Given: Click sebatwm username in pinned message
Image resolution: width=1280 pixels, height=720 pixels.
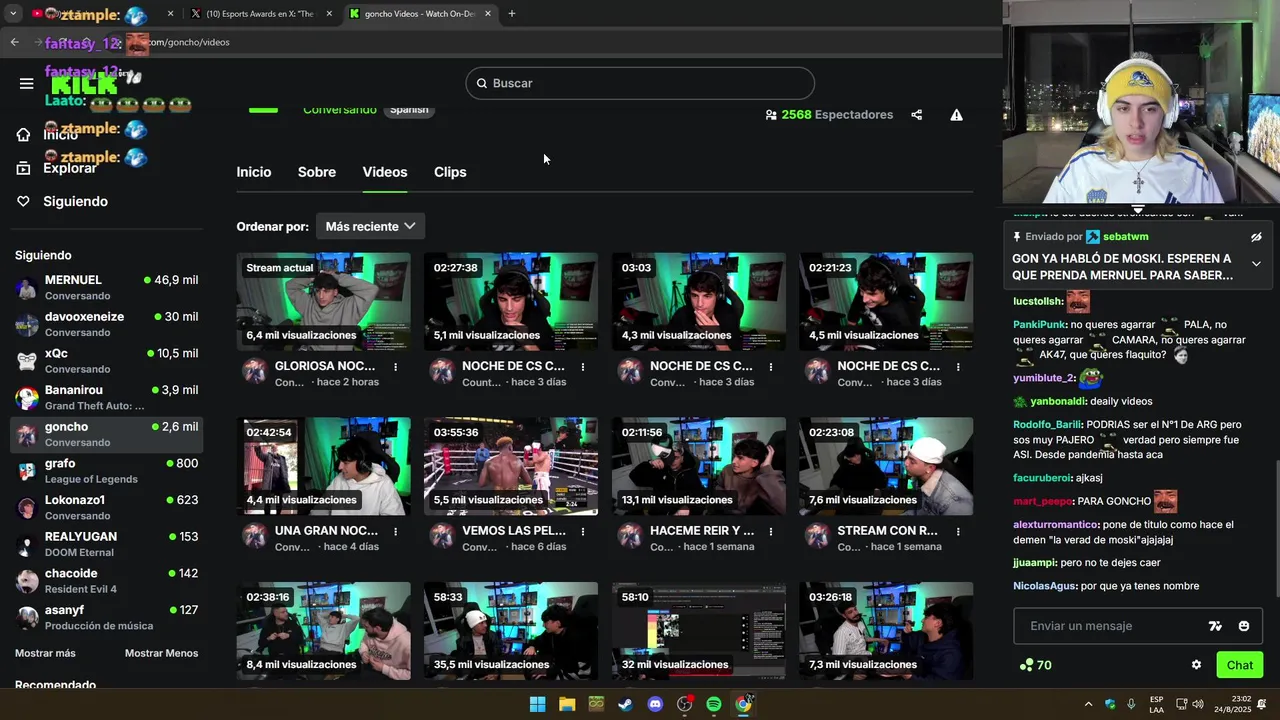Looking at the screenshot, I should tap(1126, 237).
